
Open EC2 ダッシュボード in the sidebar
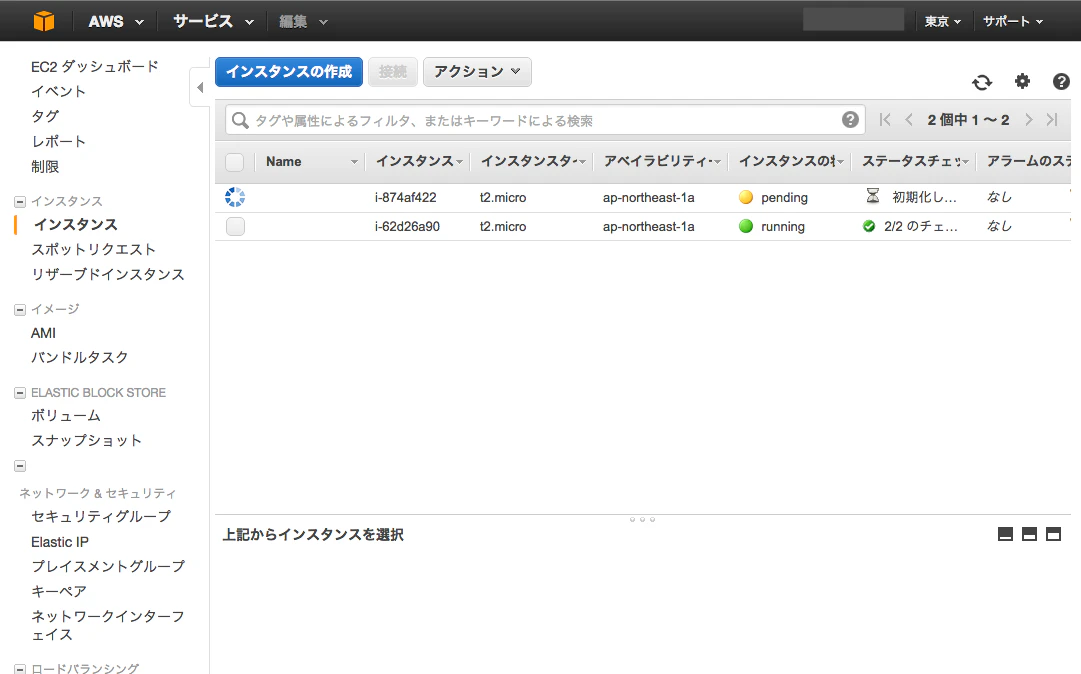(95, 66)
